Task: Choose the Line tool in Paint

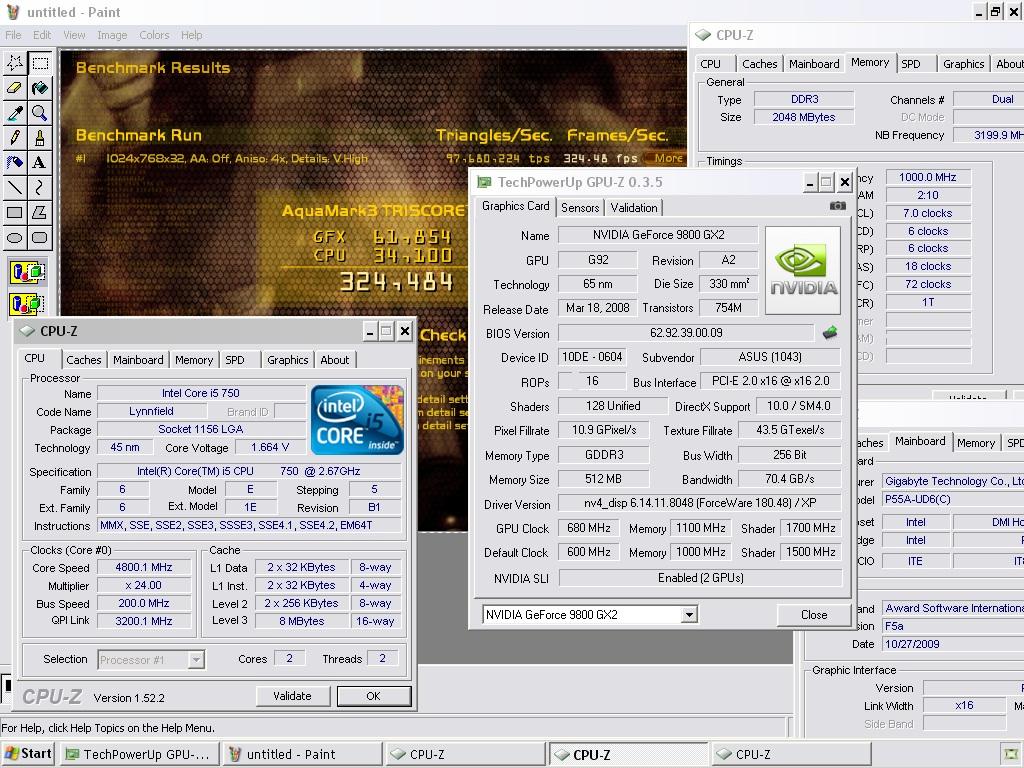Action: click(15, 187)
